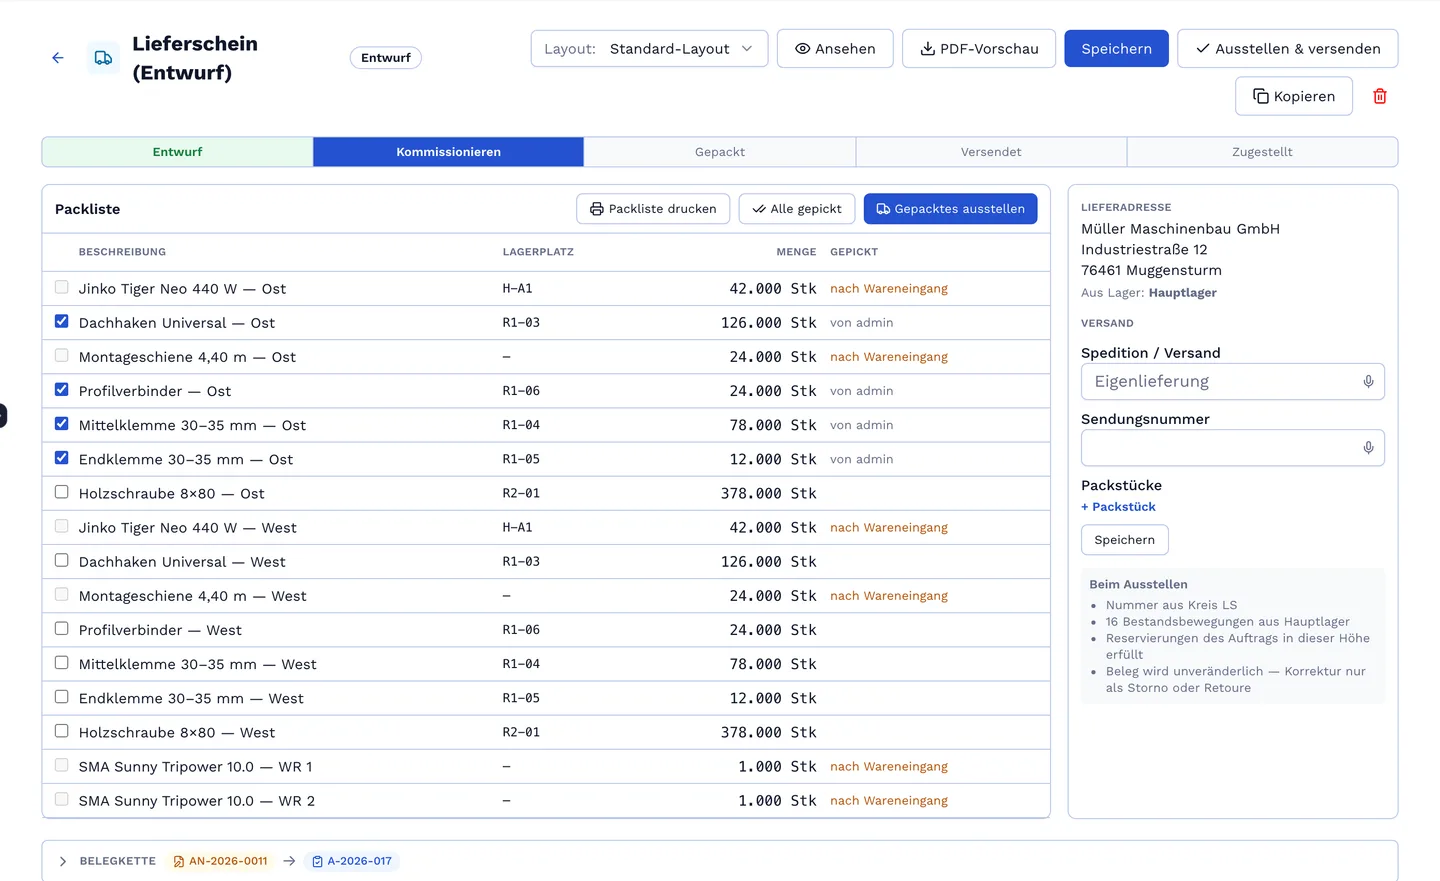The width and height of the screenshot is (1440, 881).
Task: Delete the draft with the trash icon
Action: pos(1380,96)
